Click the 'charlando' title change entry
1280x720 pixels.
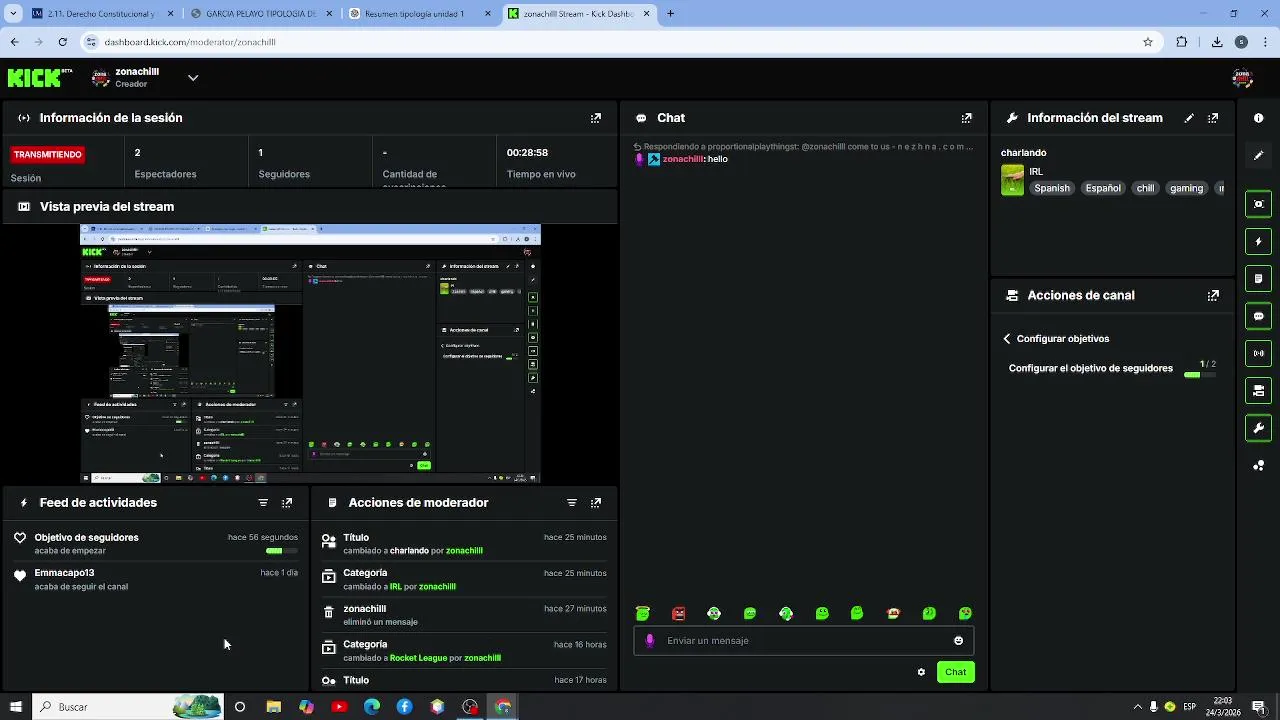click(x=464, y=544)
